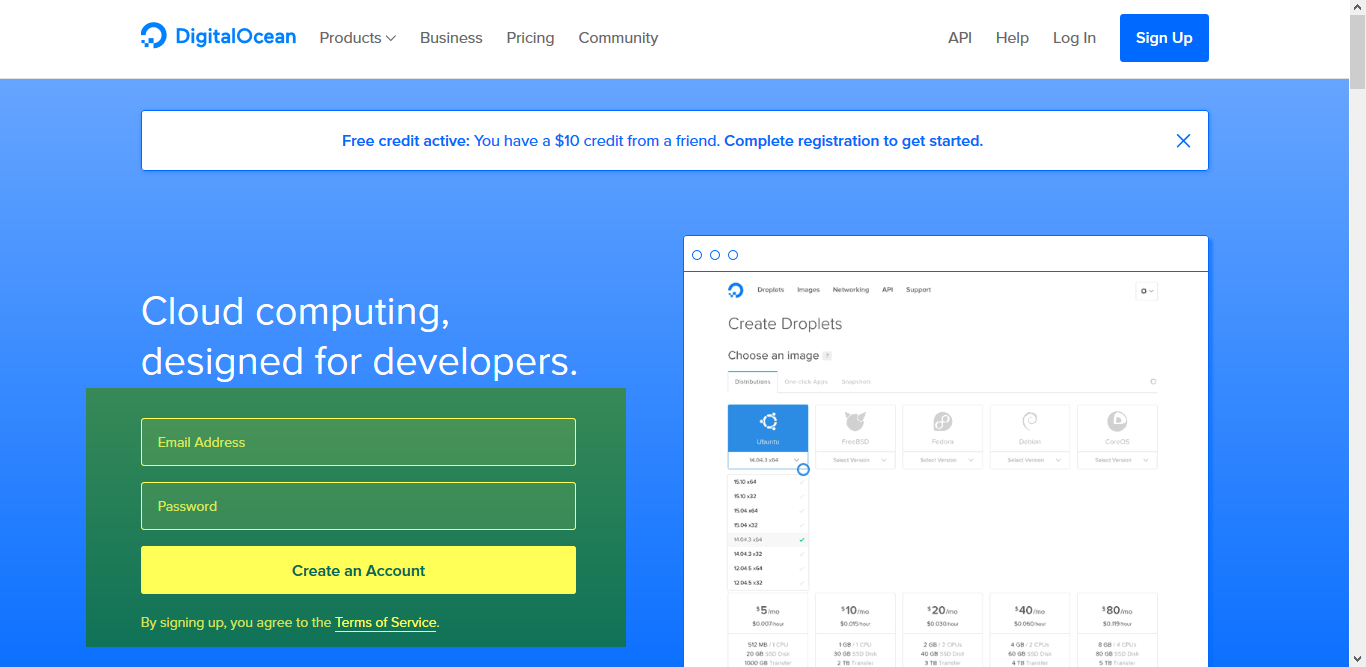Choose 12.04.5 x32 in version list
This screenshot has width=1366, height=667.
tap(768, 582)
